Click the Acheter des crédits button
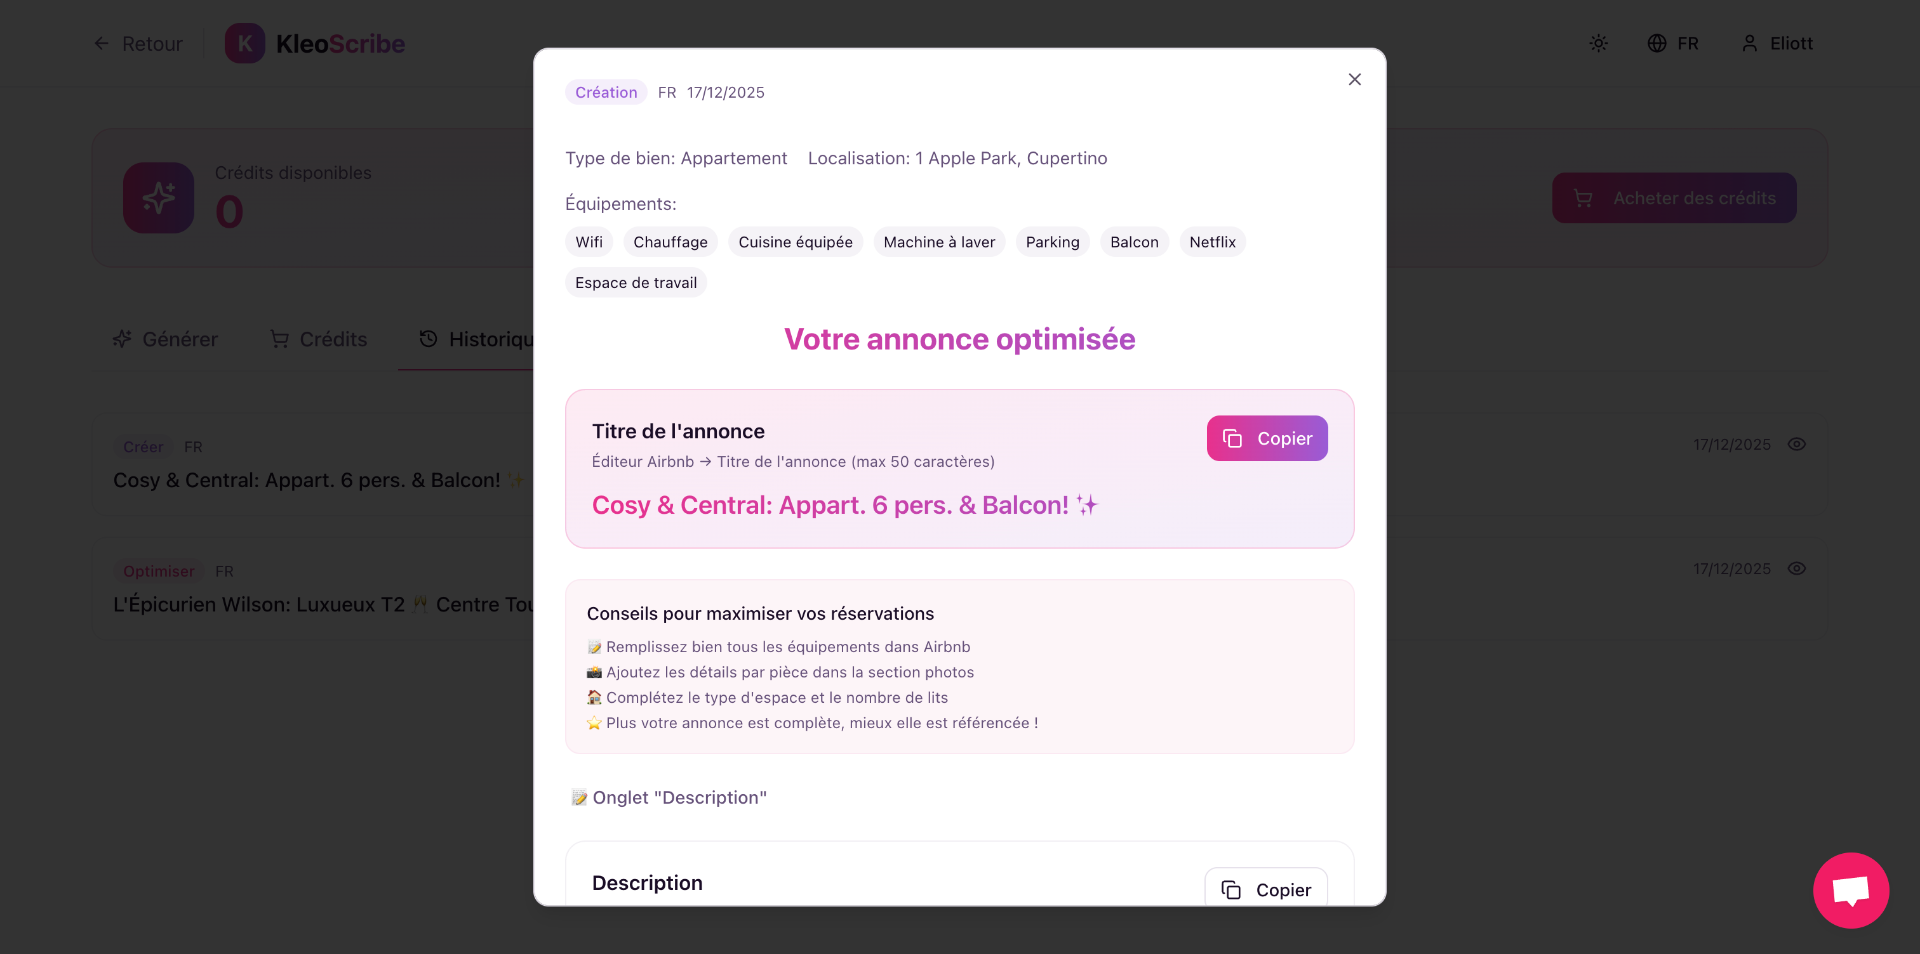The image size is (1920, 954). (1674, 197)
